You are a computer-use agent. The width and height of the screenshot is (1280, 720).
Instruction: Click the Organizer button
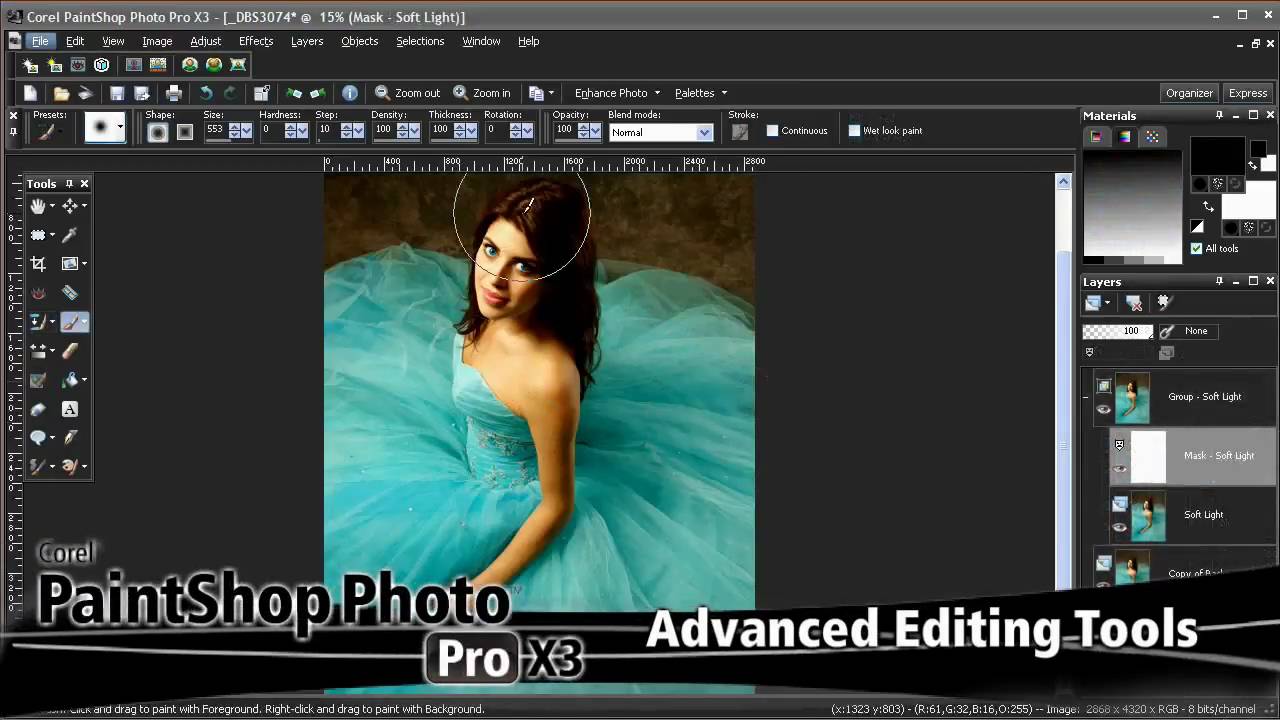pyautogui.click(x=1189, y=93)
